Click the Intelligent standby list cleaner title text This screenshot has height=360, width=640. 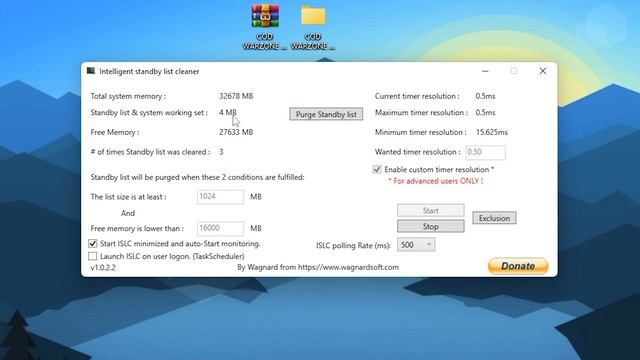point(149,71)
